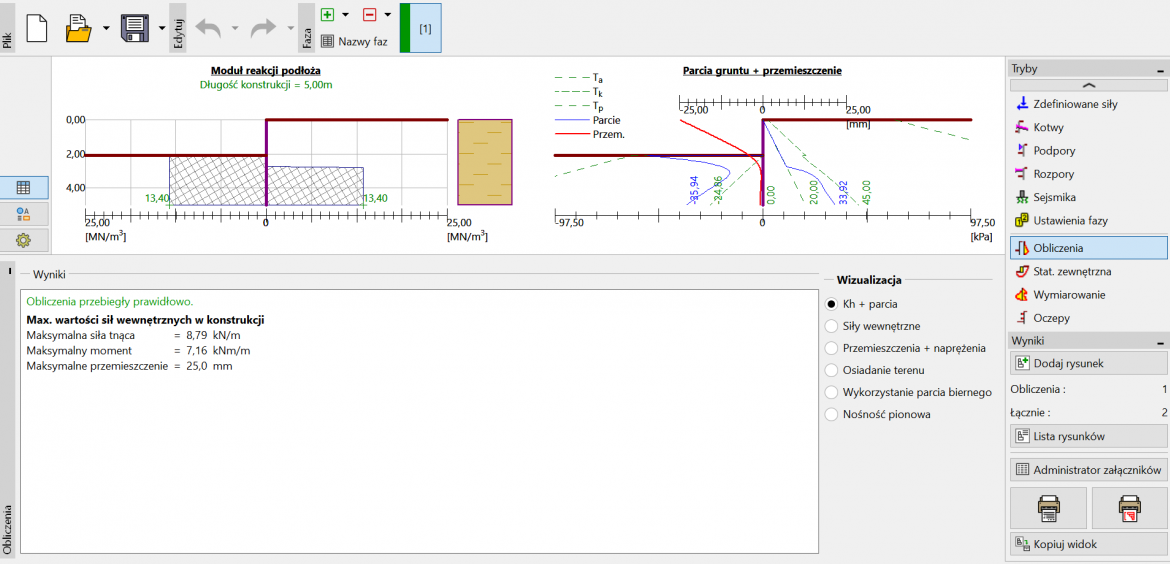Click the Undo arrow icon
This screenshot has height=564, width=1170.
pyautogui.click(x=208, y=28)
